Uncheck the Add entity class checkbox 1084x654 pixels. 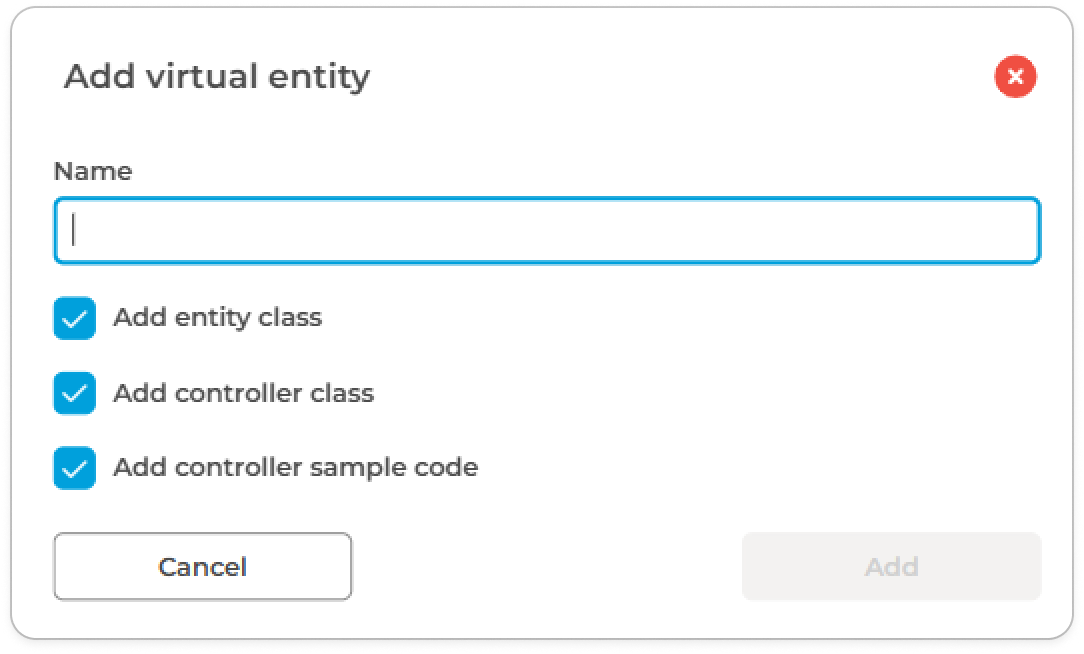click(x=75, y=318)
